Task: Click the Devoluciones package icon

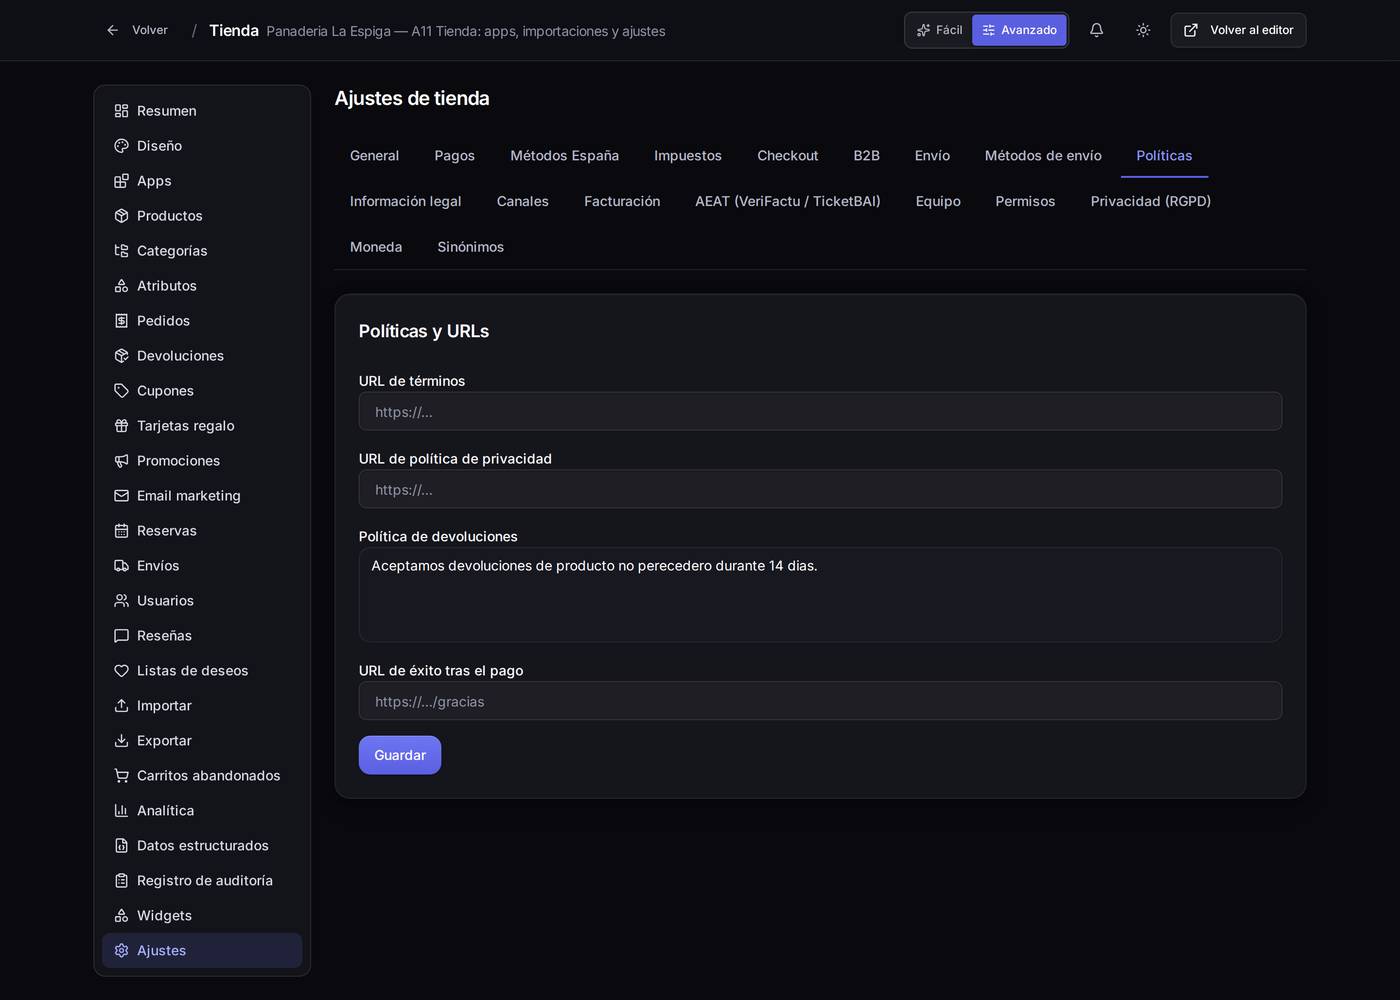Action: (x=121, y=356)
